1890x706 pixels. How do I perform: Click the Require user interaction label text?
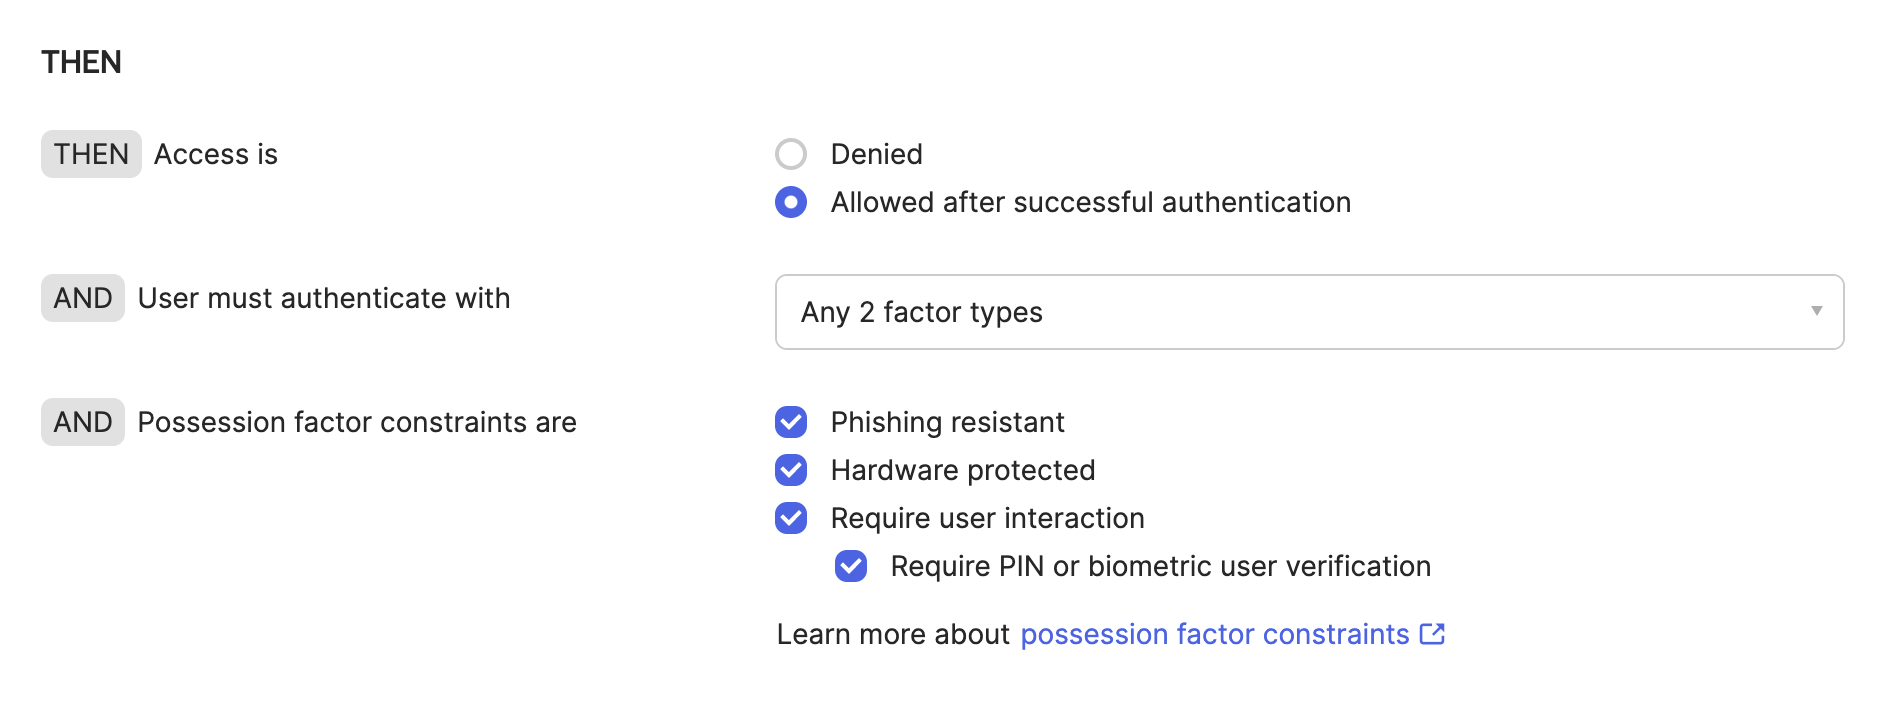[x=987, y=518]
